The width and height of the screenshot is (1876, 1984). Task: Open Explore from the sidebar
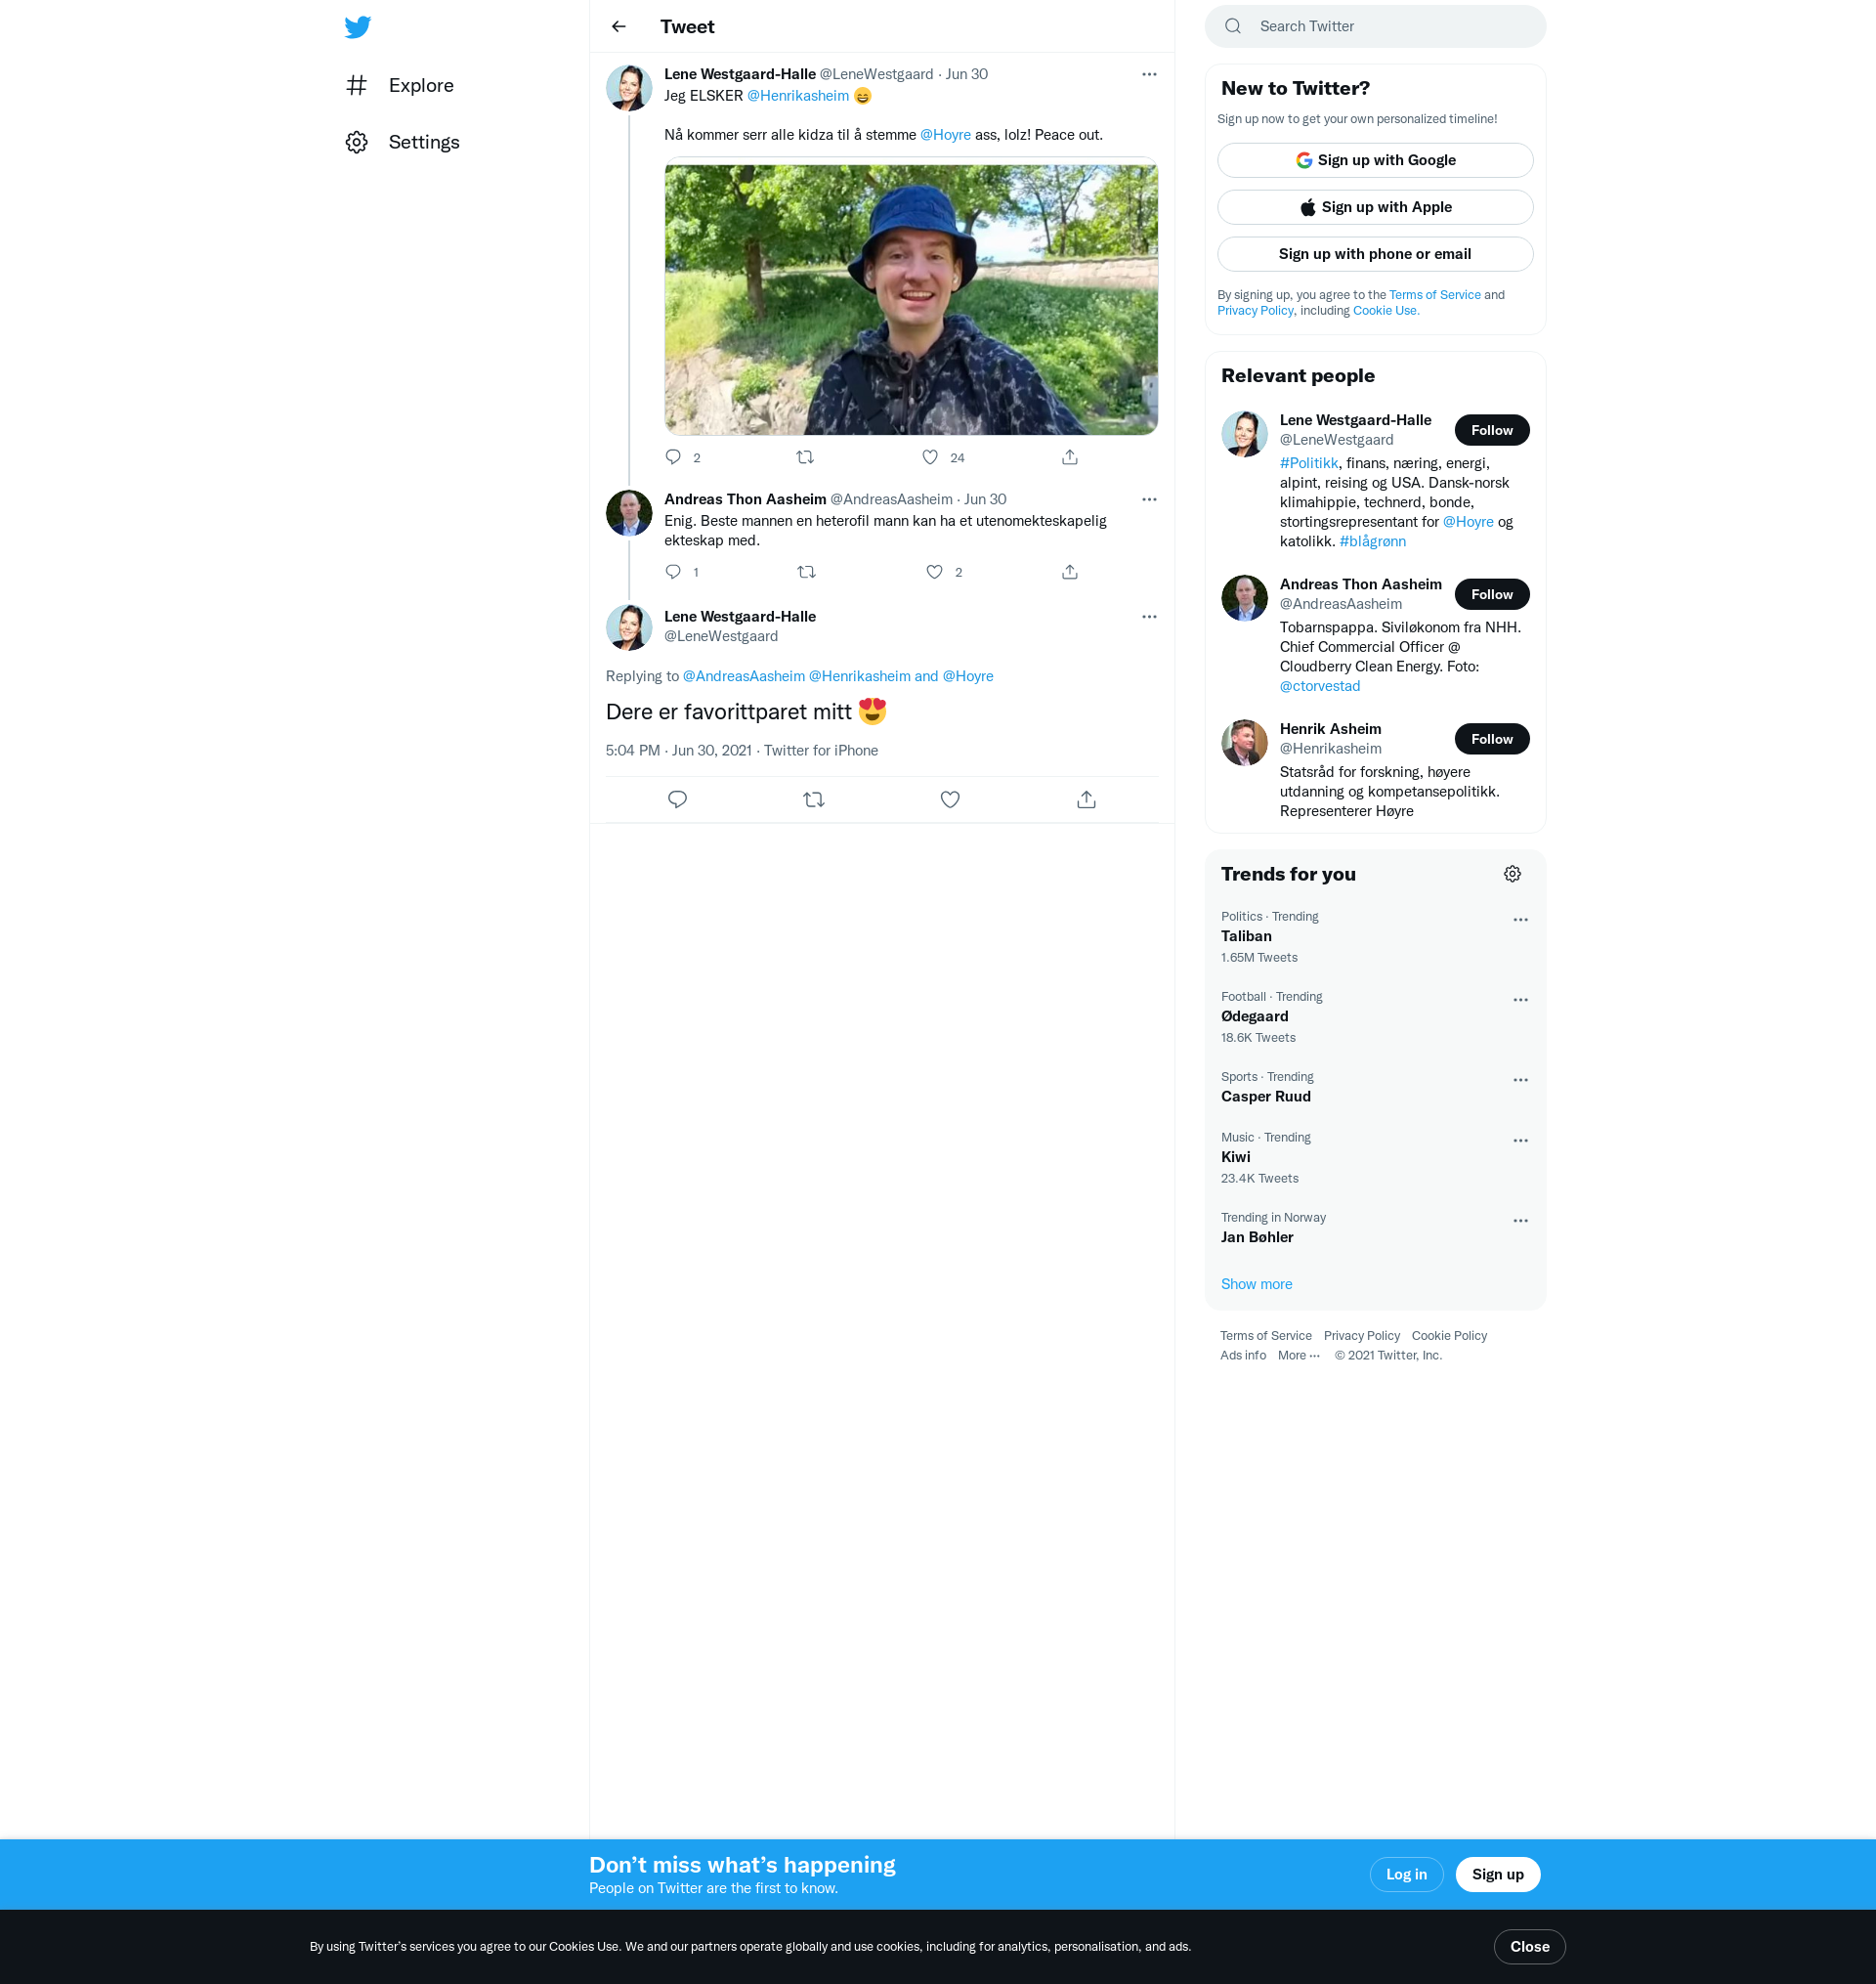pos(400,85)
